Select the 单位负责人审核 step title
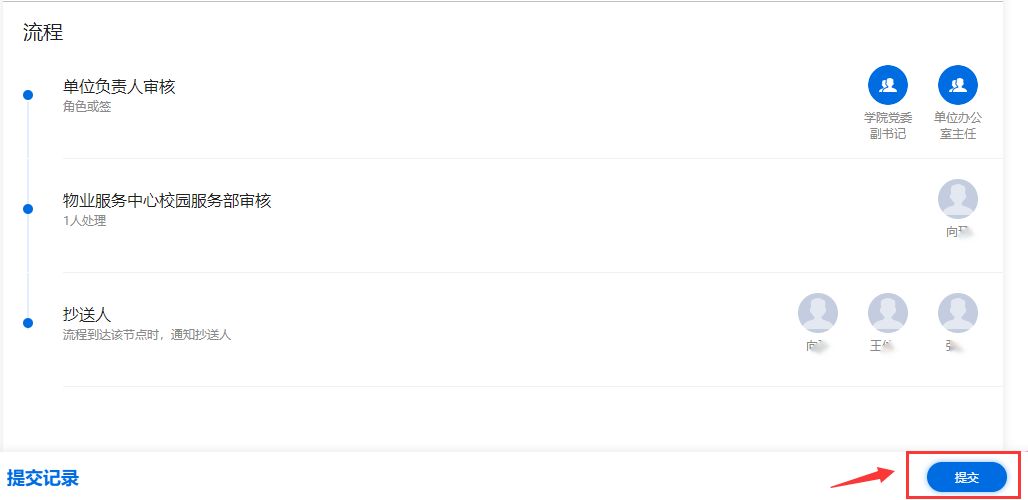Image resolution: width=1028 pixels, height=500 pixels. coord(119,87)
